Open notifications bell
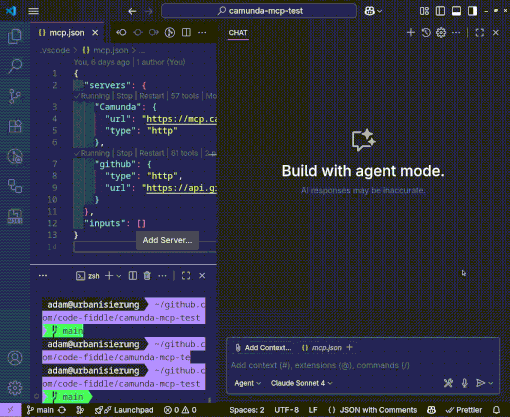The height and width of the screenshot is (417, 510). [496, 410]
